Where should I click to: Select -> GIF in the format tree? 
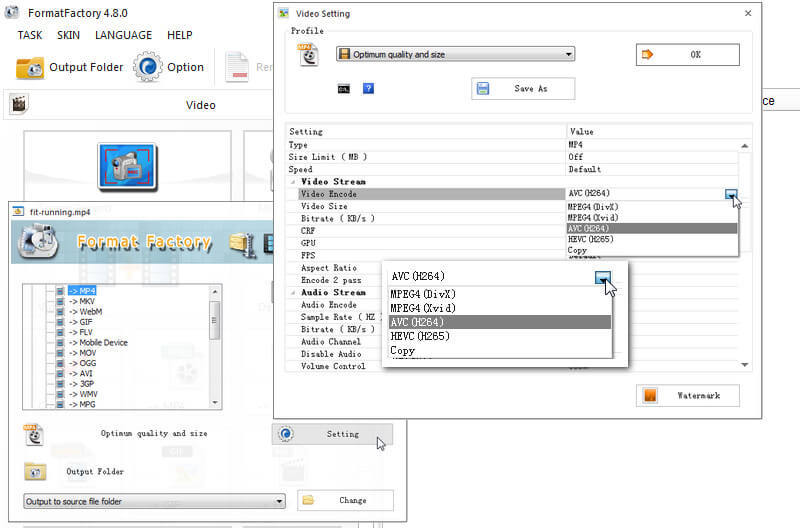[x=81, y=322]
